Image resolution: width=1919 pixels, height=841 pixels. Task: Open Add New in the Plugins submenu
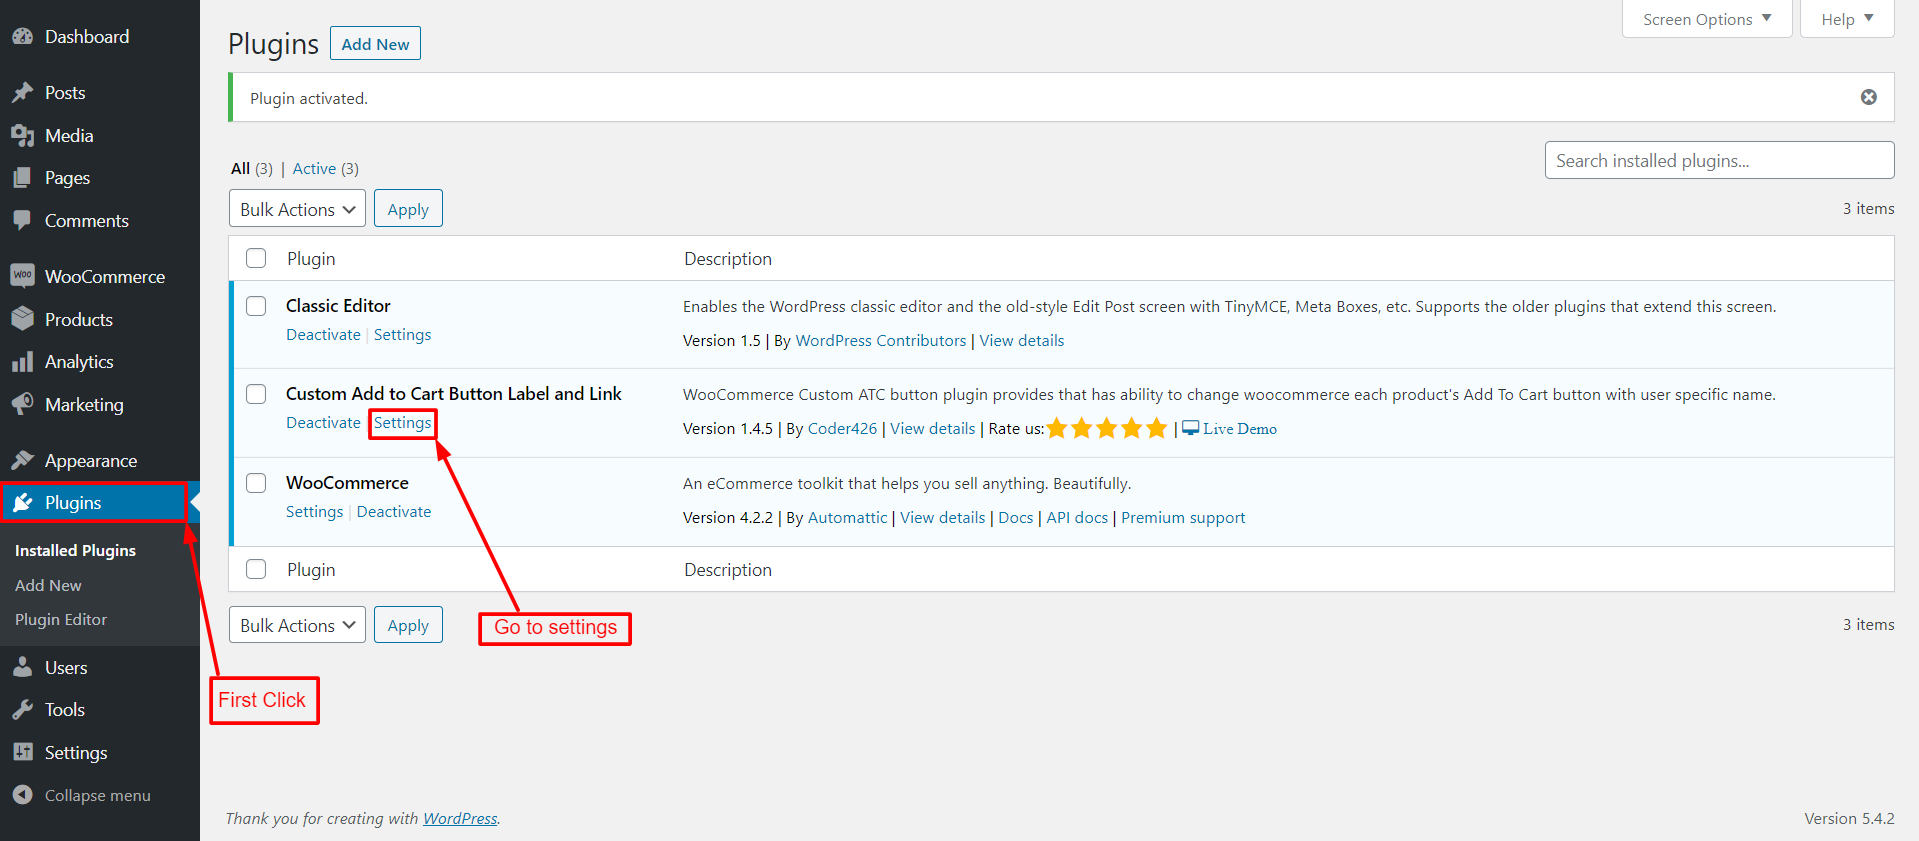(48, 586)
